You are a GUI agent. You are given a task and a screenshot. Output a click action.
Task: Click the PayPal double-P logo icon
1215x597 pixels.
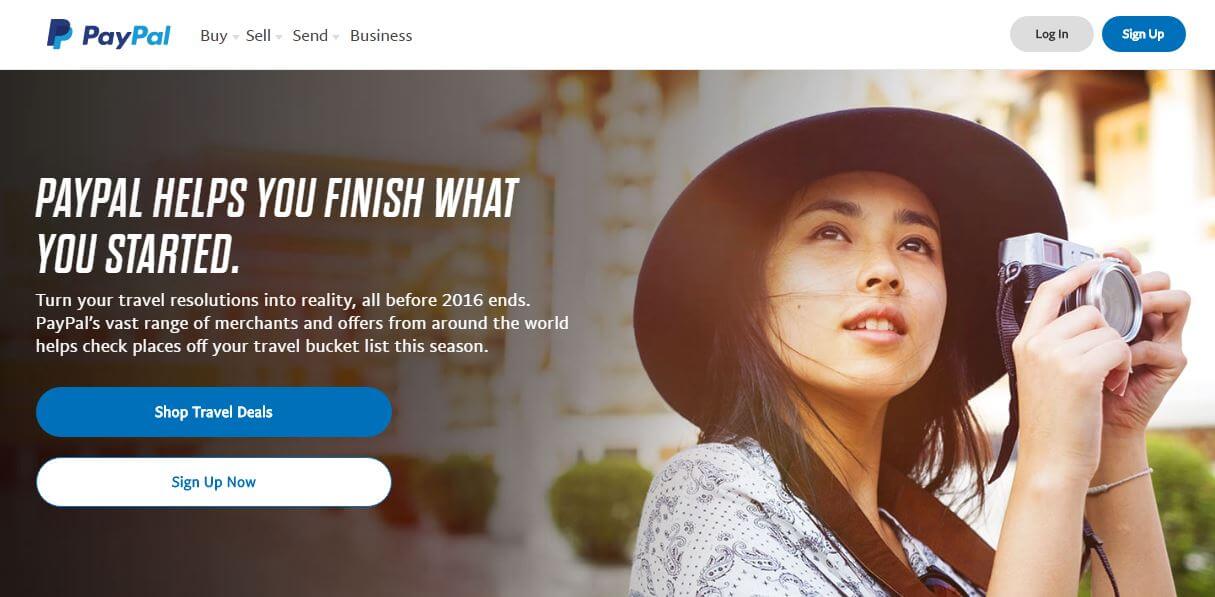(59, 35)
